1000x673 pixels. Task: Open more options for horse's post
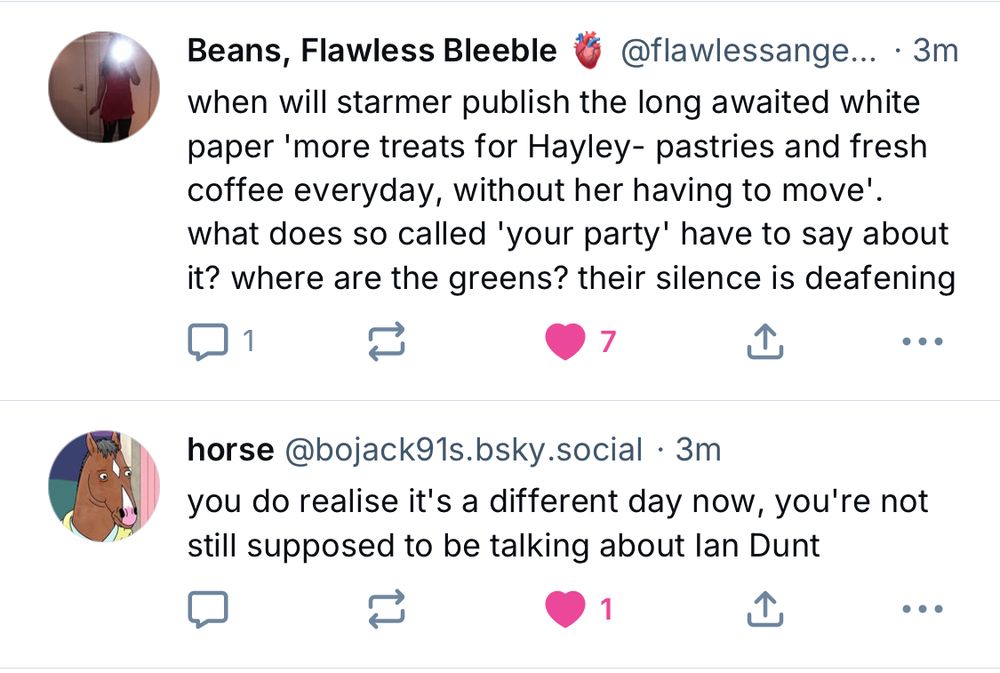tap(921, 608)
